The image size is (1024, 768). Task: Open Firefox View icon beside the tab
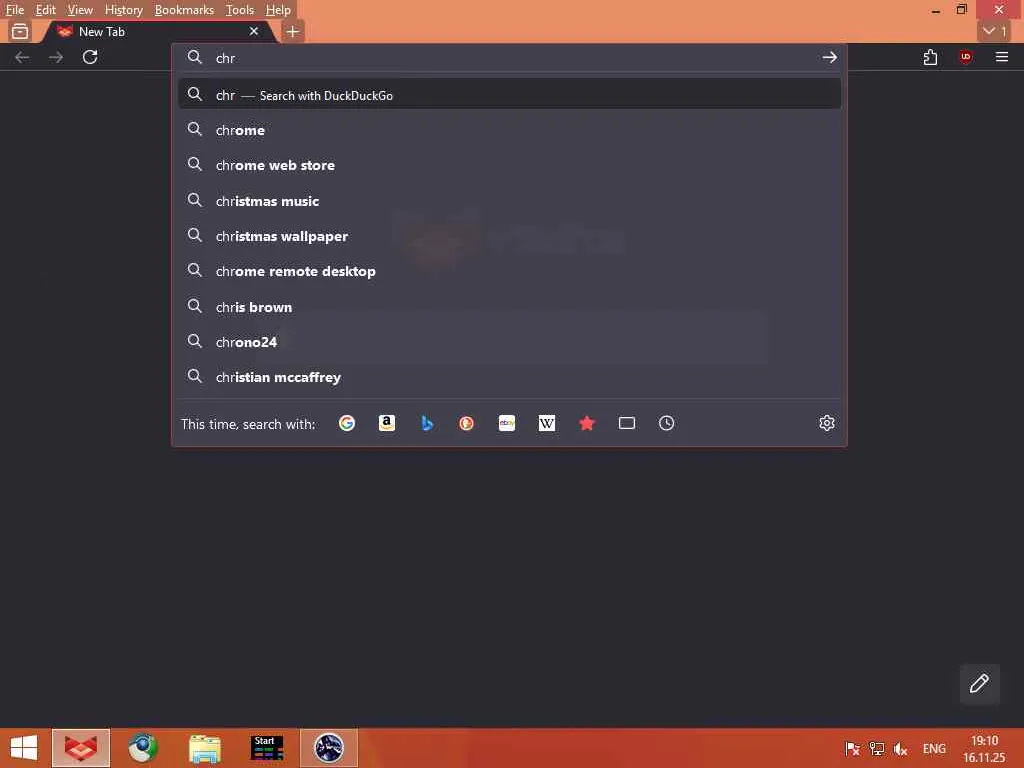point(20,31)
